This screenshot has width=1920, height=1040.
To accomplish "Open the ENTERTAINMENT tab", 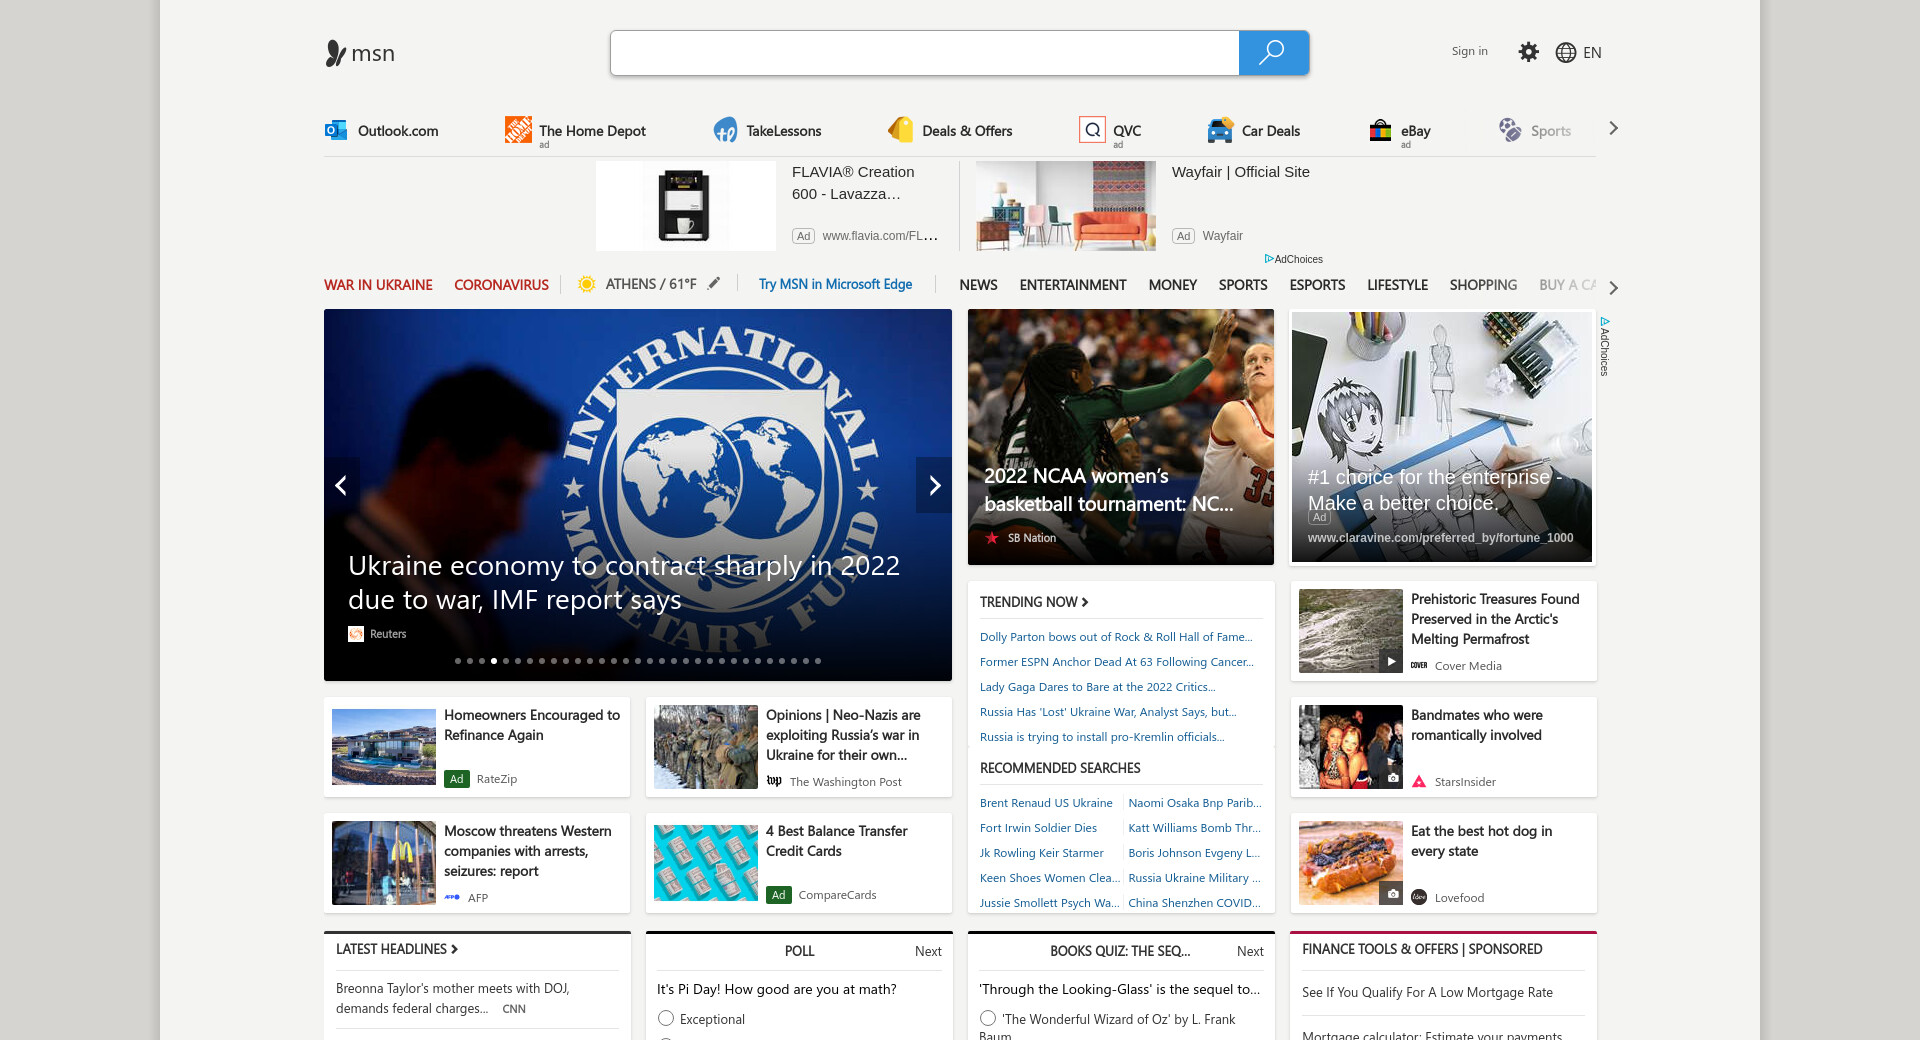I will click(1072, 285).
